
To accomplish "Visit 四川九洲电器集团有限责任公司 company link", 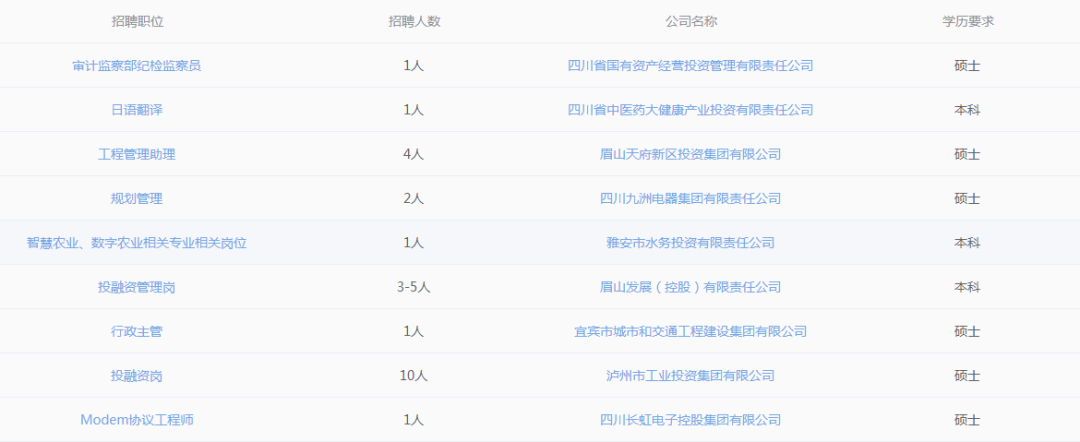I will (x=691, y=199).
